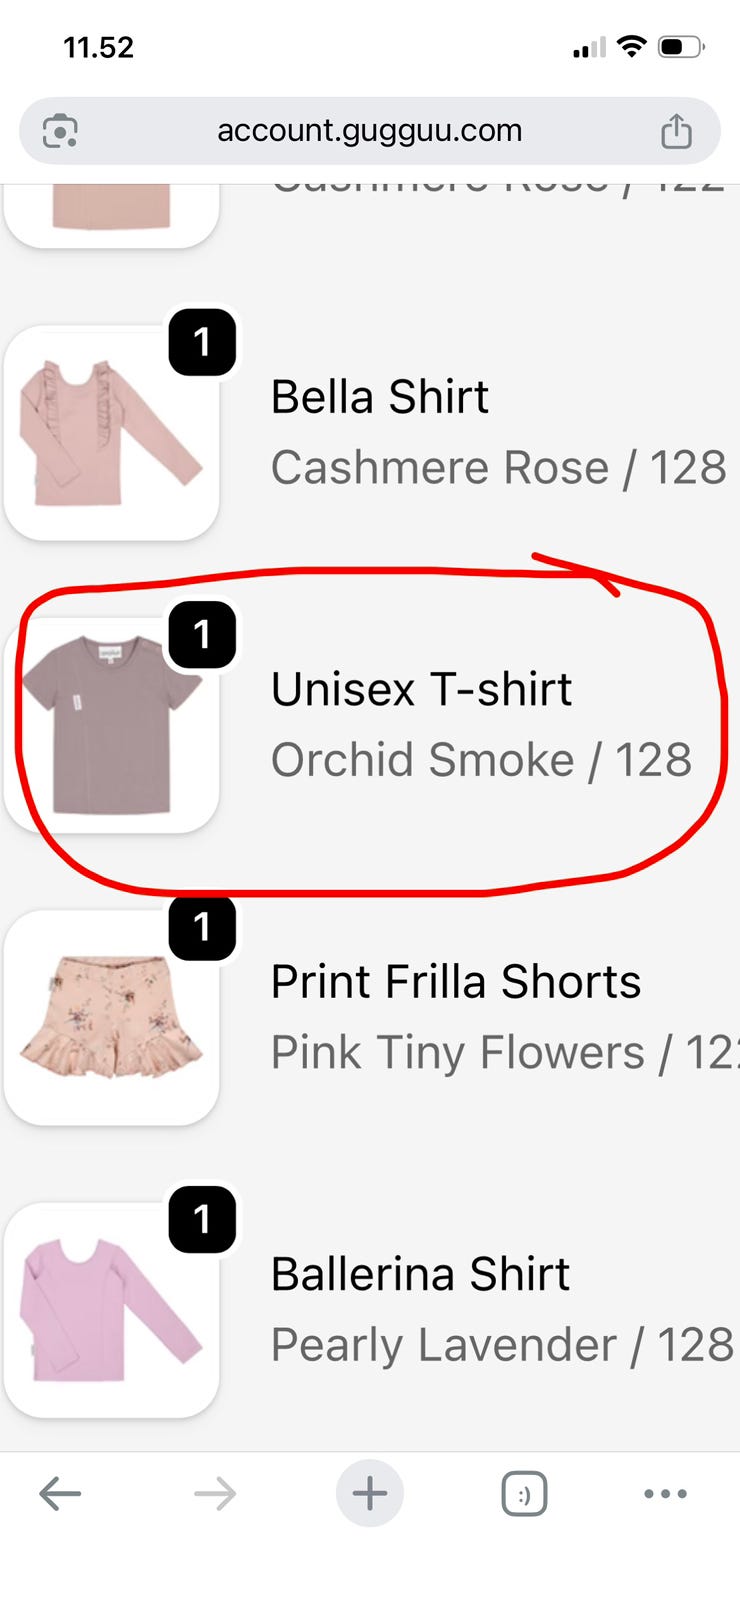Open a new tab with plus button

tap(370, 1494)
